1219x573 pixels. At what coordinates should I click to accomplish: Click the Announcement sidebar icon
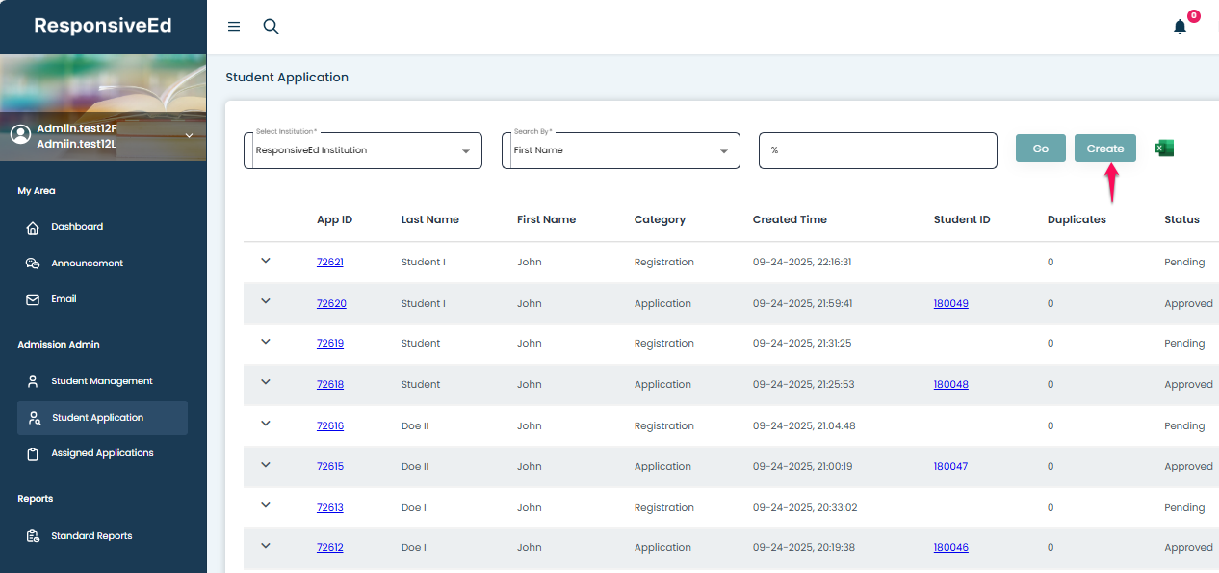tap(32, 263)
